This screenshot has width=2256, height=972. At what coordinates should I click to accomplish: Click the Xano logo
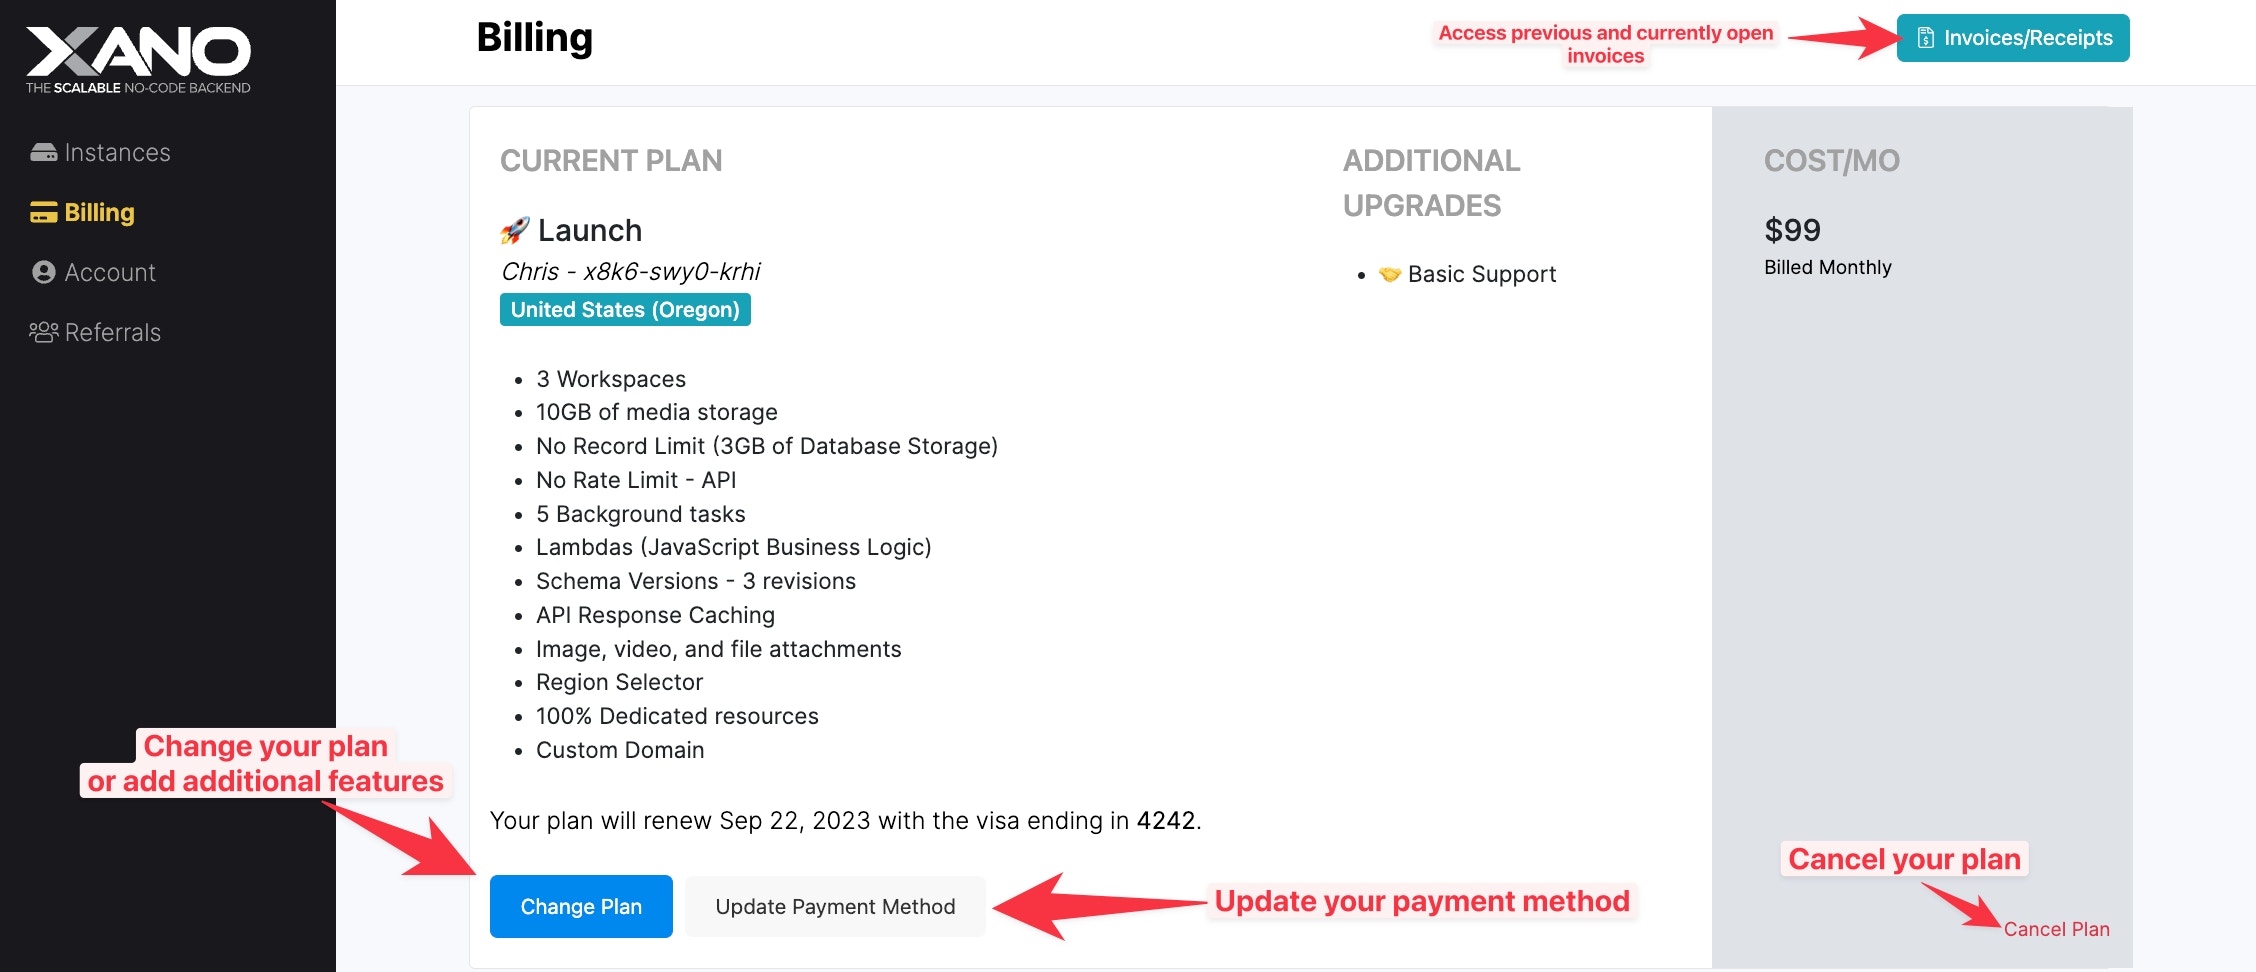click(138, 60)
